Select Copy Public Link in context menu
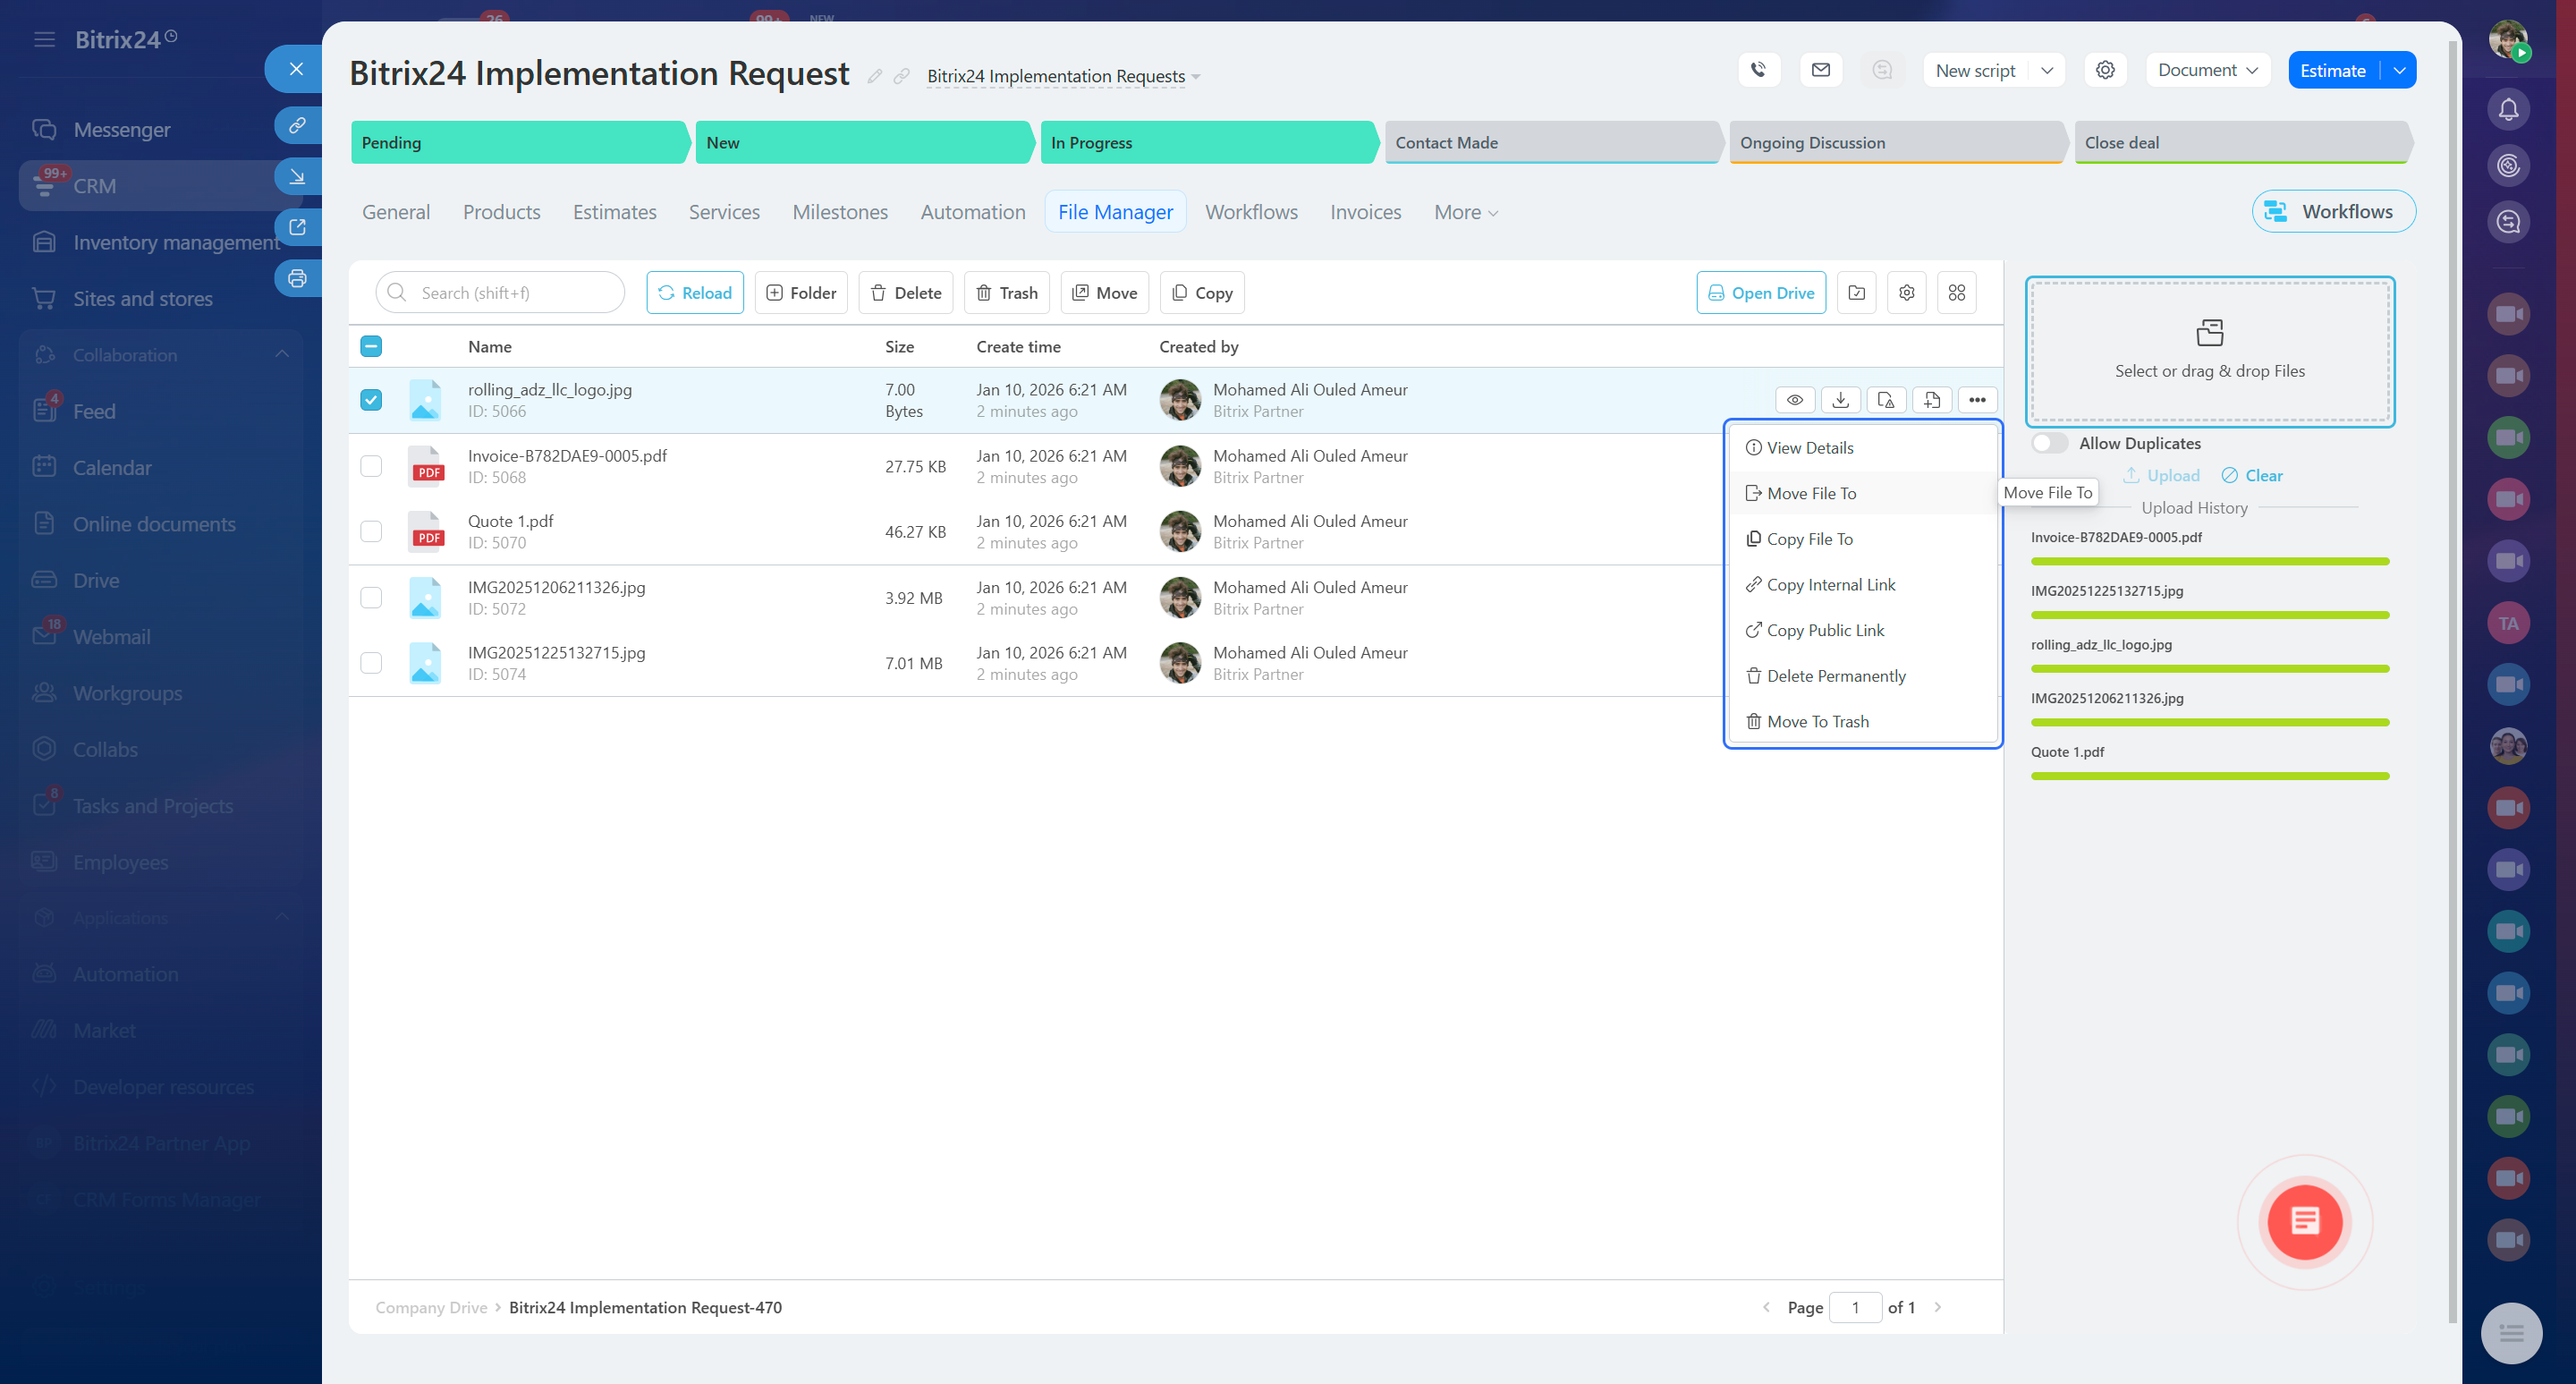Viewport: 2576px width, 1384px height. tap(1825, 630)
